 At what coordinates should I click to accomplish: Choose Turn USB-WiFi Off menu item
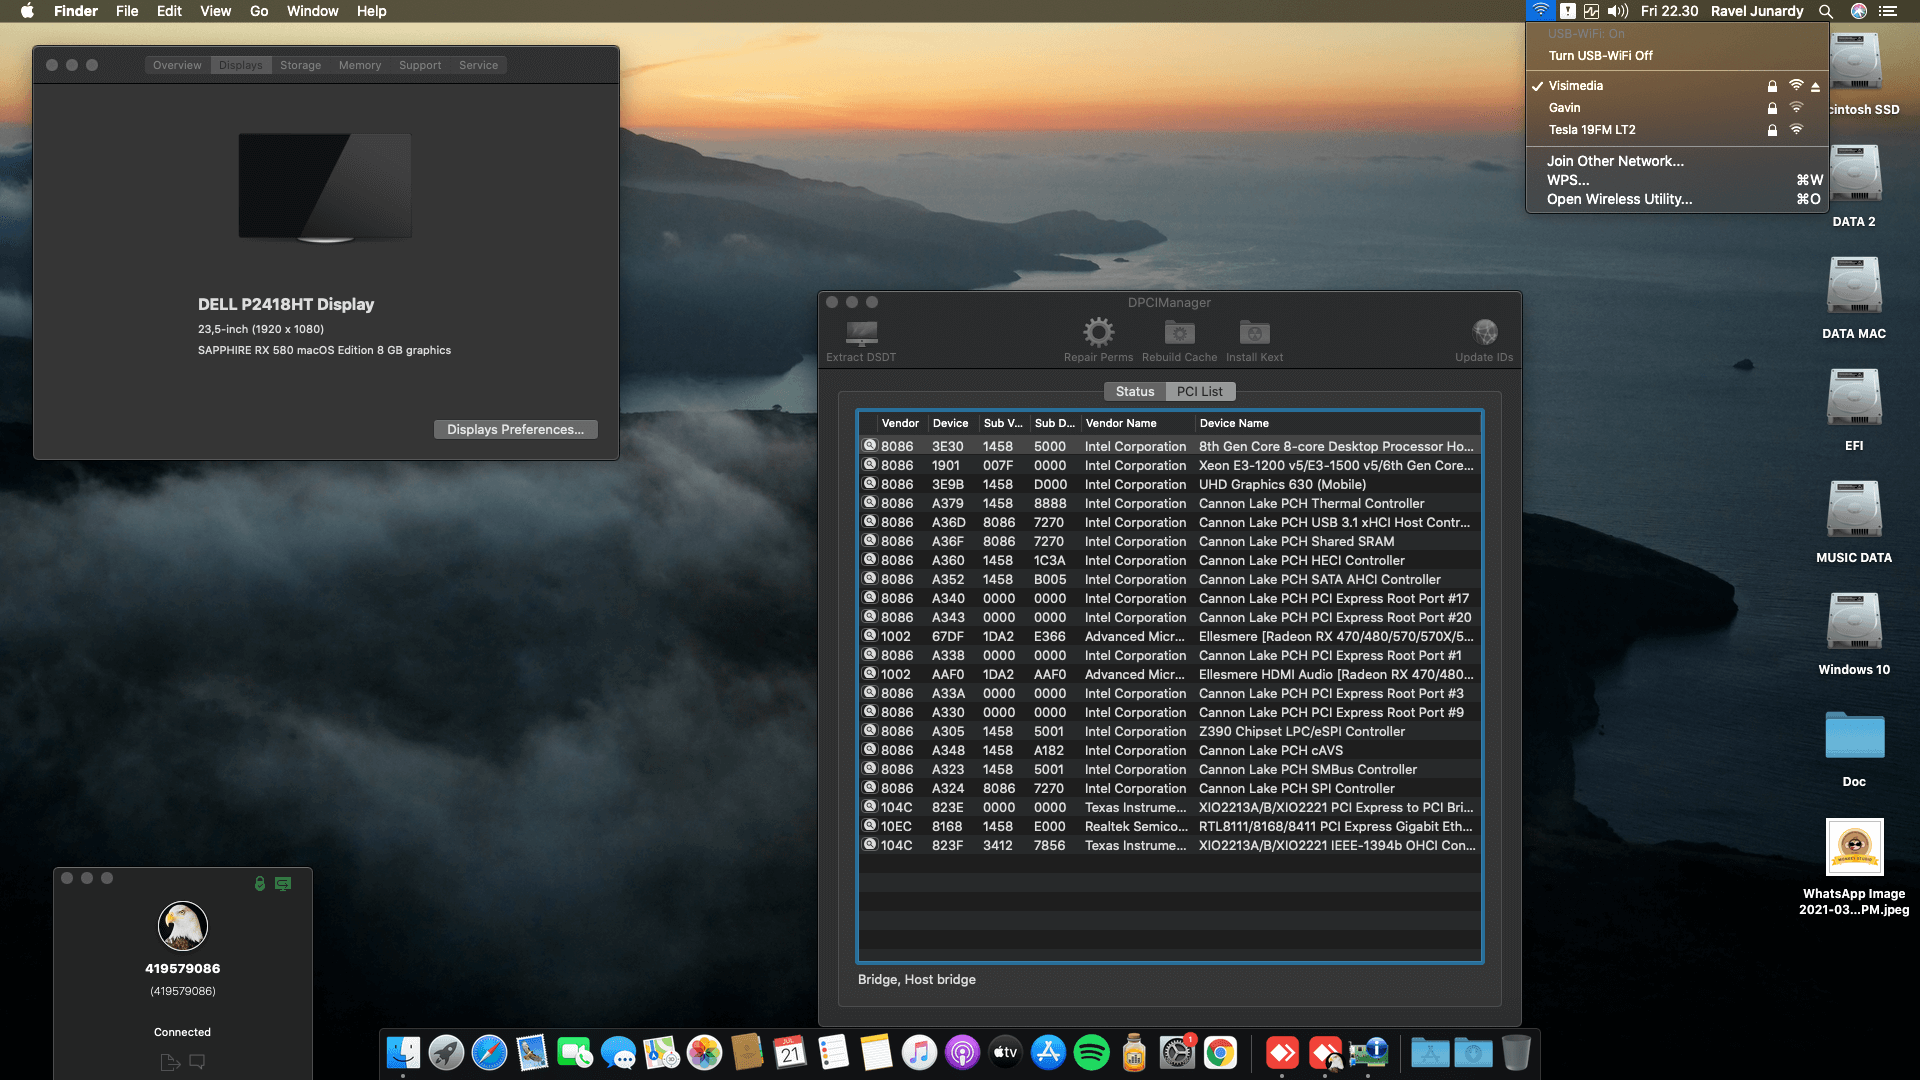tap(1677, 56)
